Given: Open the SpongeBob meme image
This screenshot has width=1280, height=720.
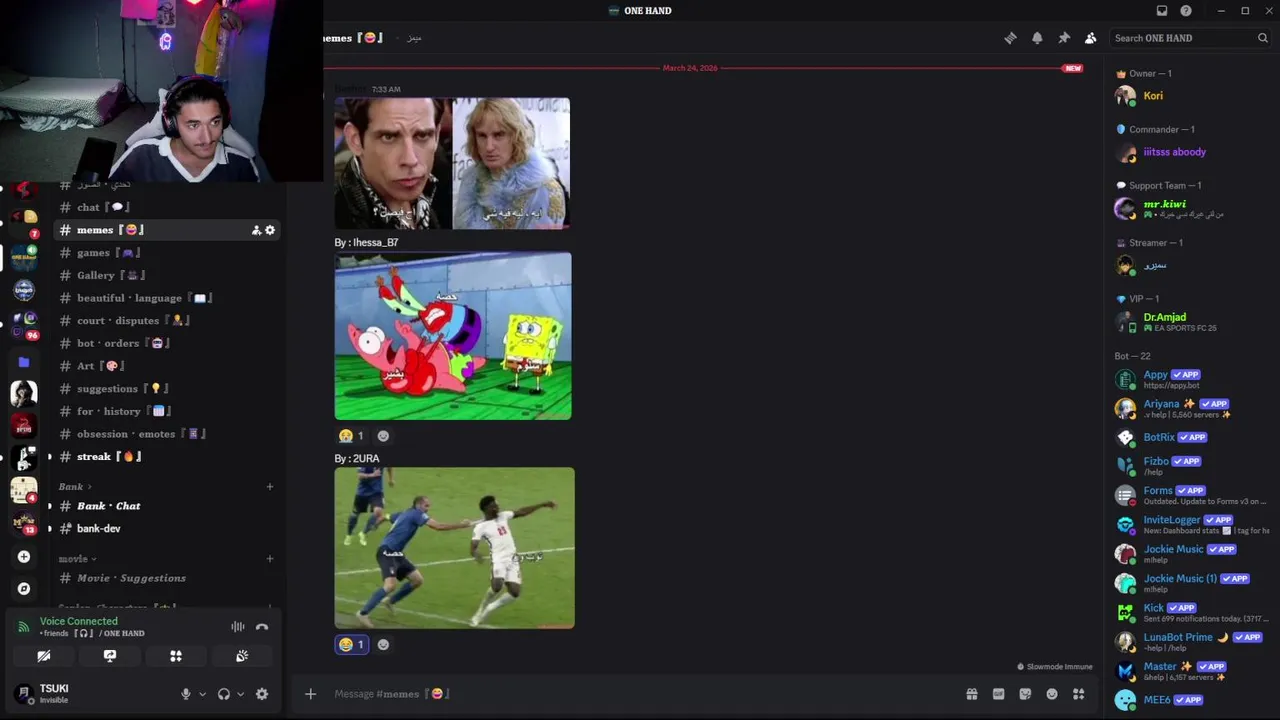Looking at the screenshot, I should click(453, 336).
